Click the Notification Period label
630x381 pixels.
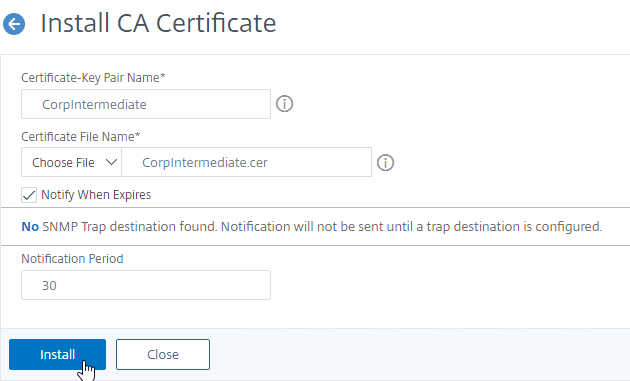click(x=72, y=258)
